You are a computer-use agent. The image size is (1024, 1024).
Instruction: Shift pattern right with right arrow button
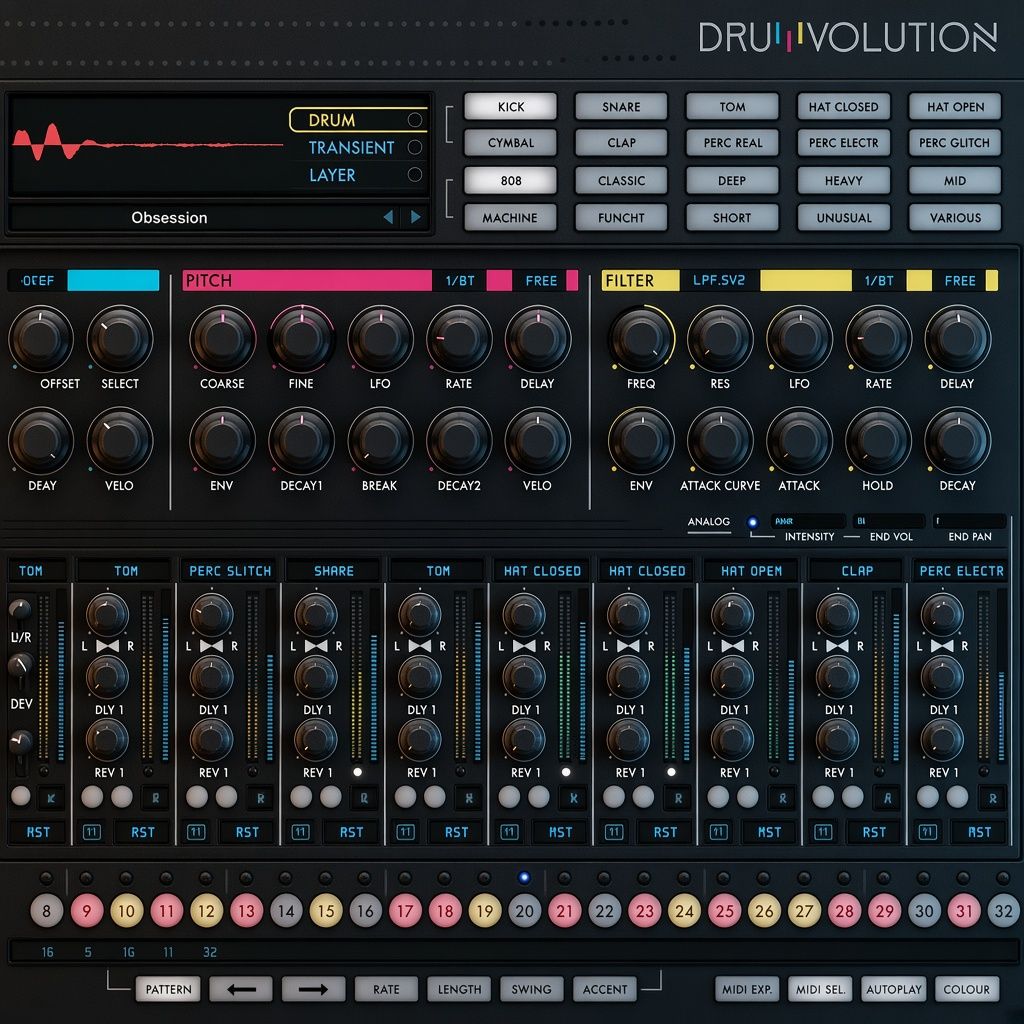pyautogui.click(x=313, y=989)
